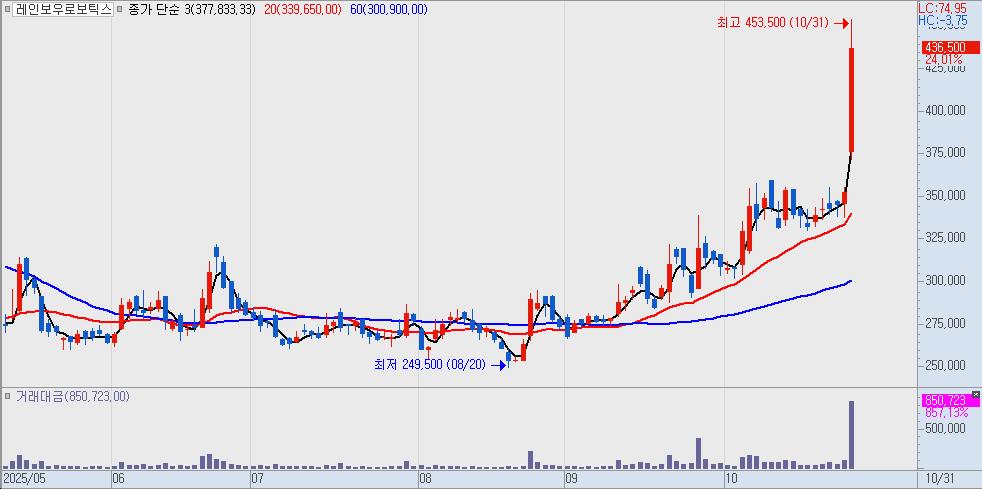Click the 20-day average value 20(339,650,00)
Screen dimensions: 982x489
[x=302, y=9]
